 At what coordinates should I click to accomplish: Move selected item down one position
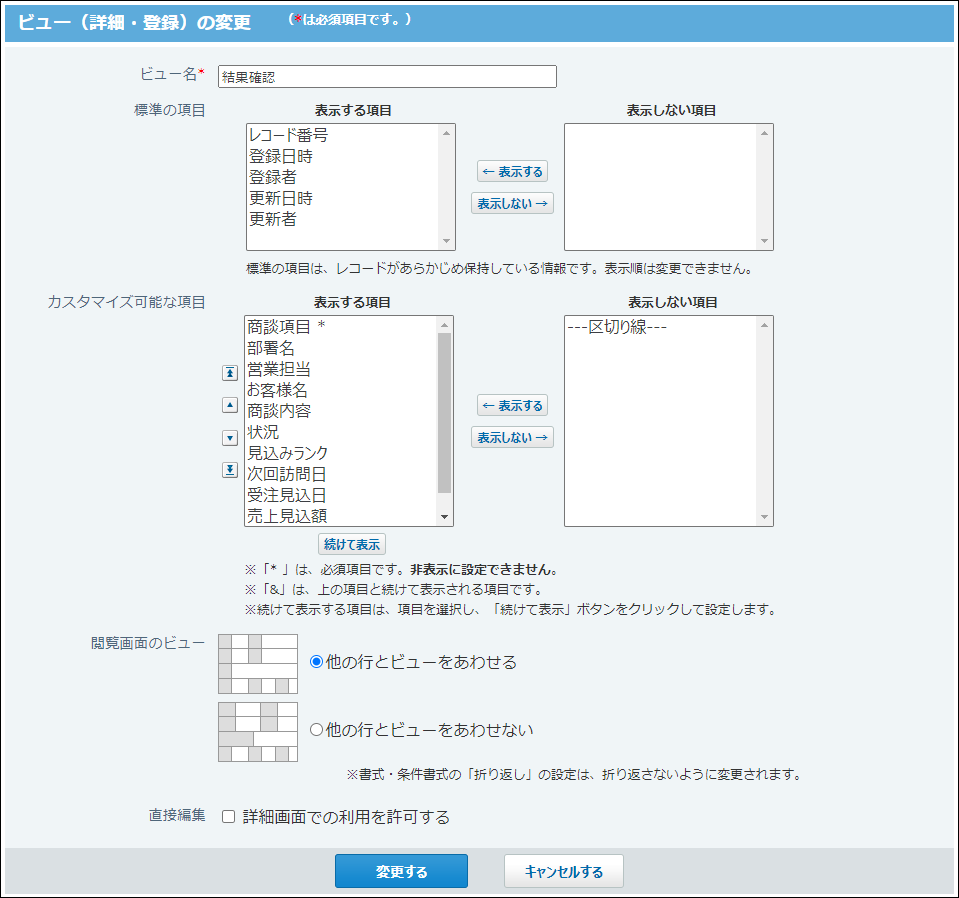point(229,437)
